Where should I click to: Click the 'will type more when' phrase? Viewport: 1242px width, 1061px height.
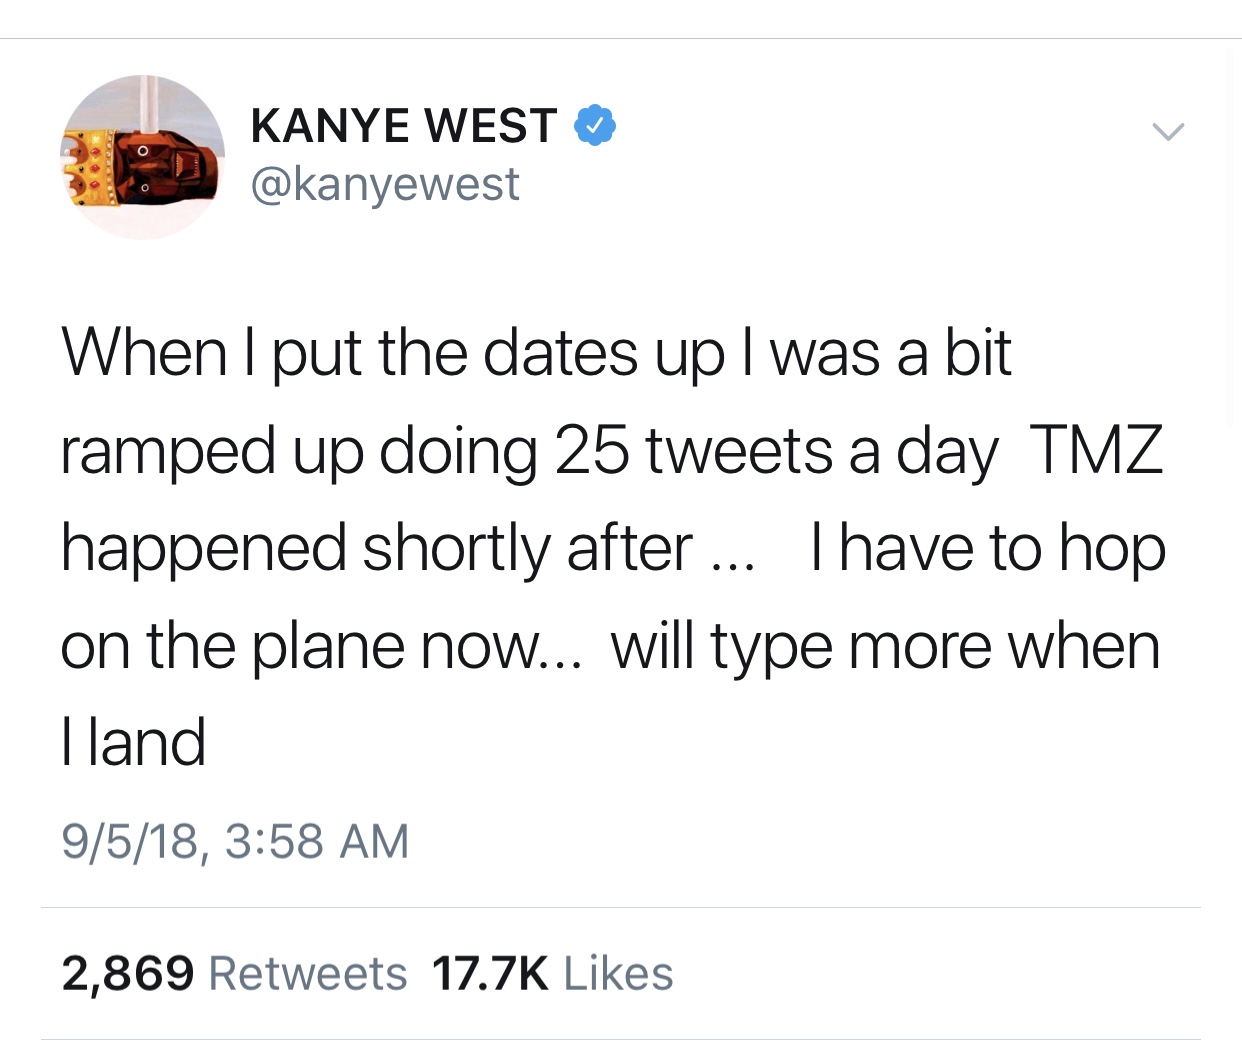(886, 647)
